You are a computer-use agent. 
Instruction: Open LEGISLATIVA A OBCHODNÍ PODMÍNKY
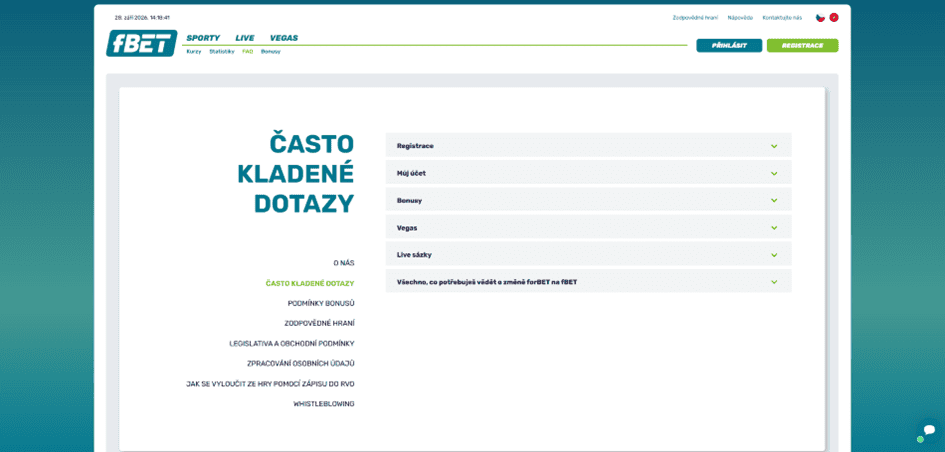[x=292, y=344]
